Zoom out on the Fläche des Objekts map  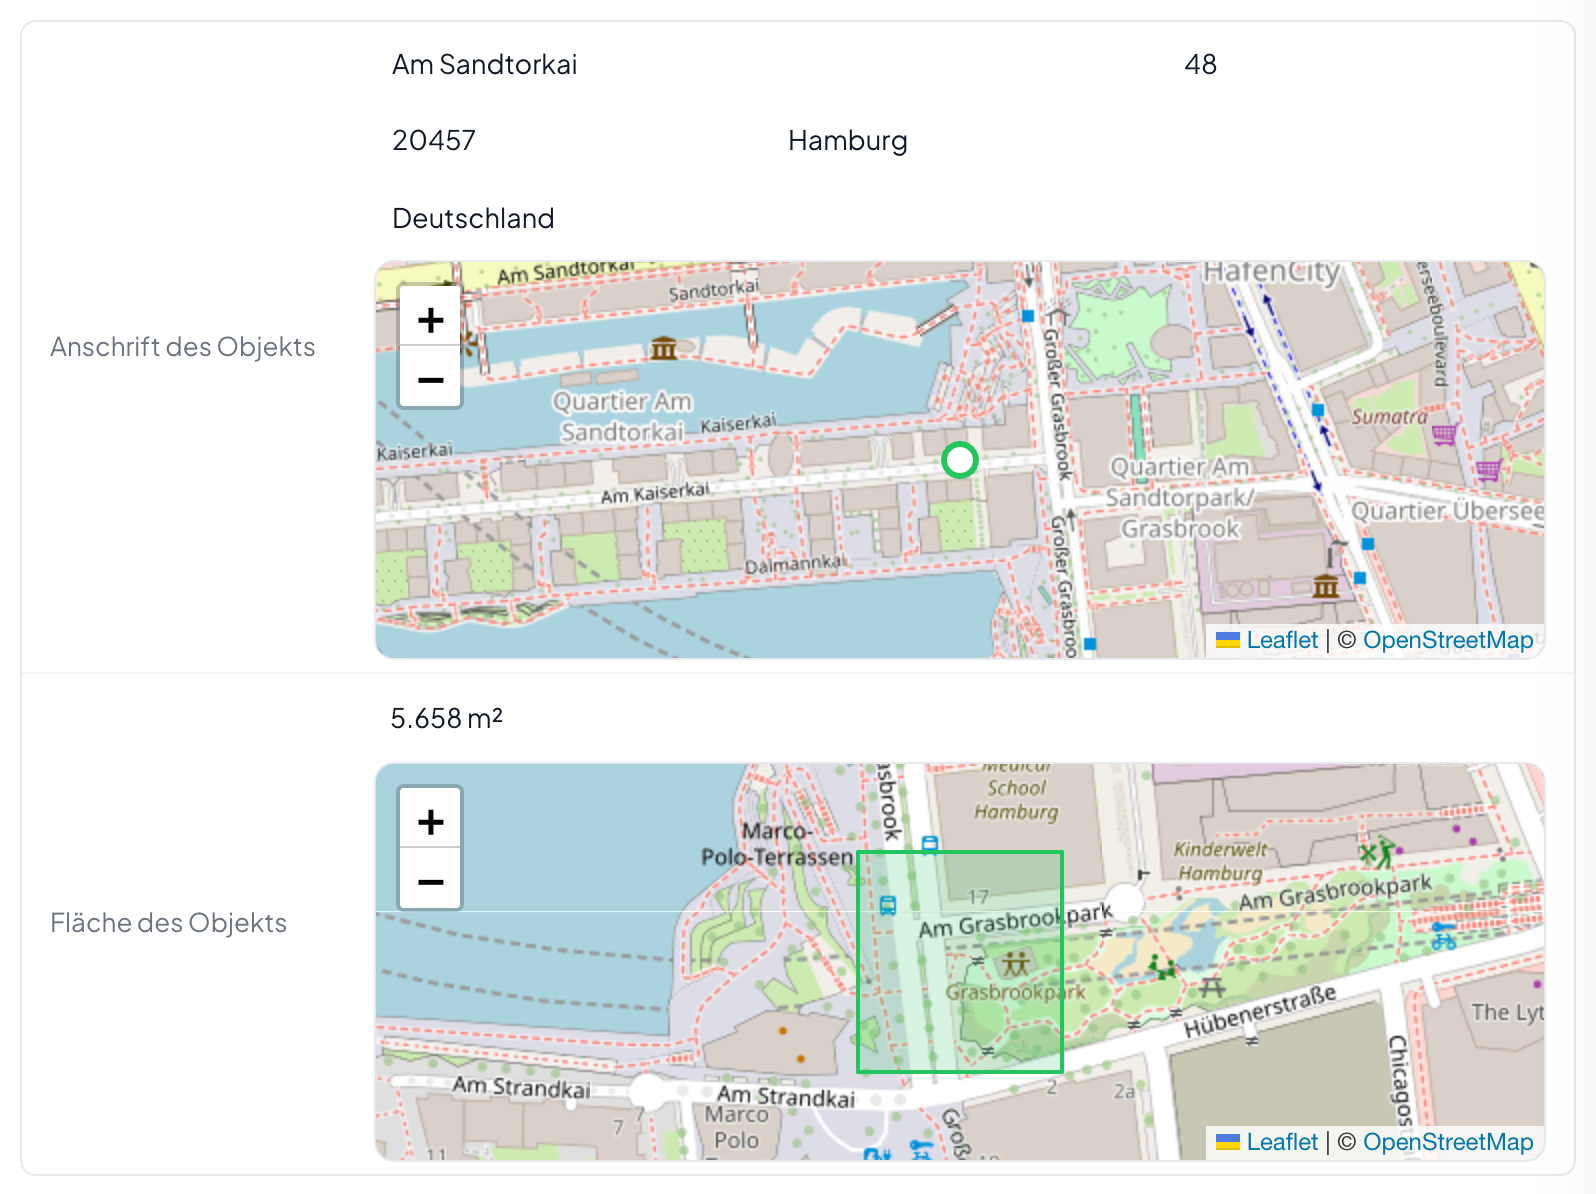click(430, 881)
